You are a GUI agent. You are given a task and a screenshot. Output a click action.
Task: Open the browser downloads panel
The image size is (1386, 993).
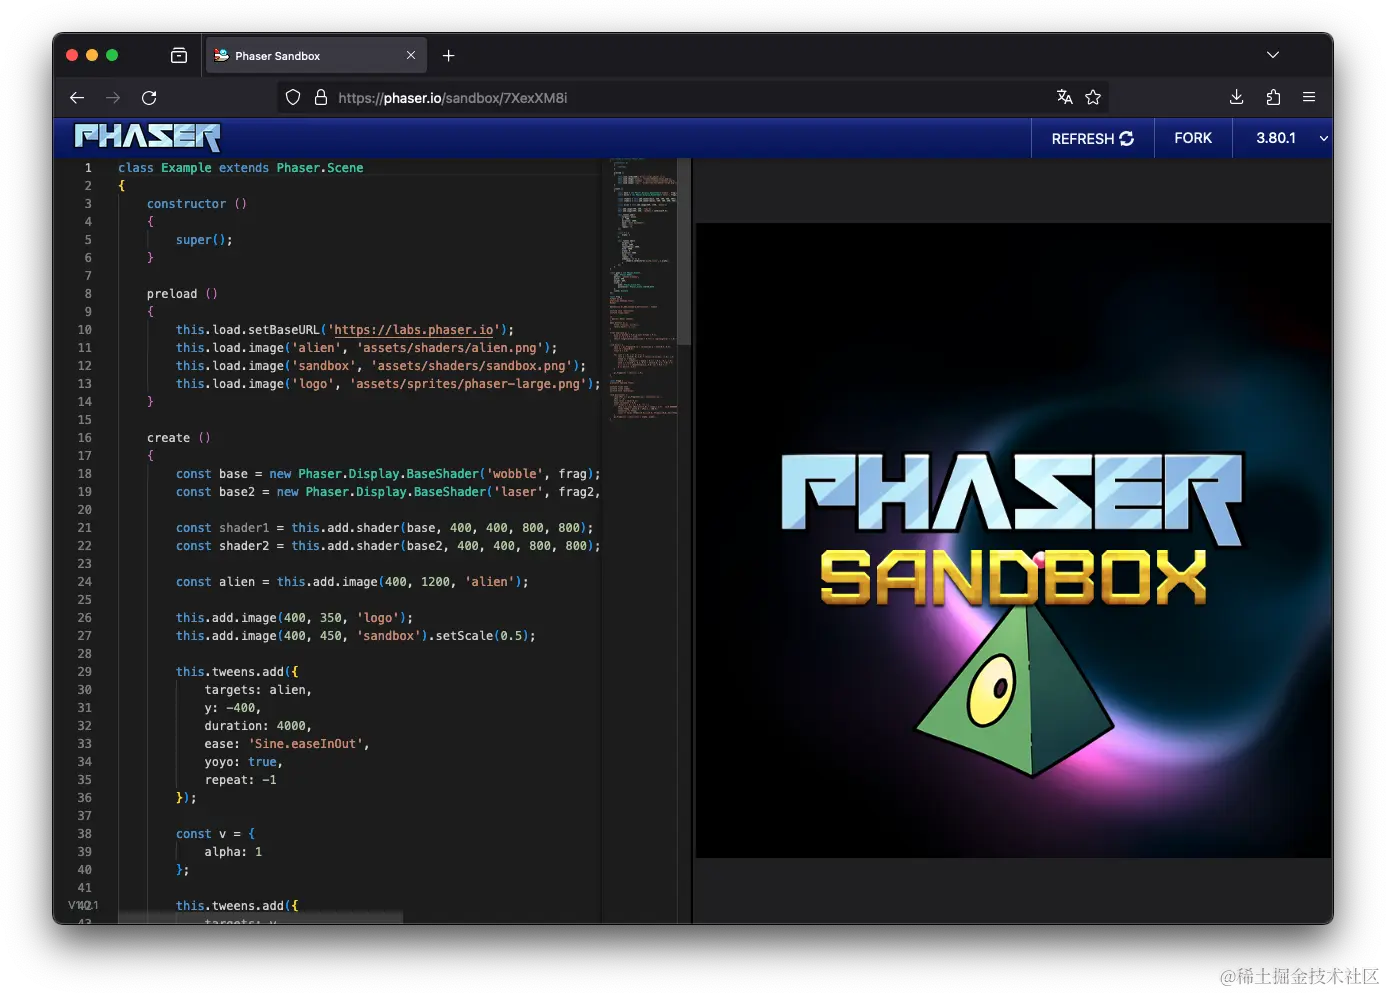click(x=1237, y=97)
